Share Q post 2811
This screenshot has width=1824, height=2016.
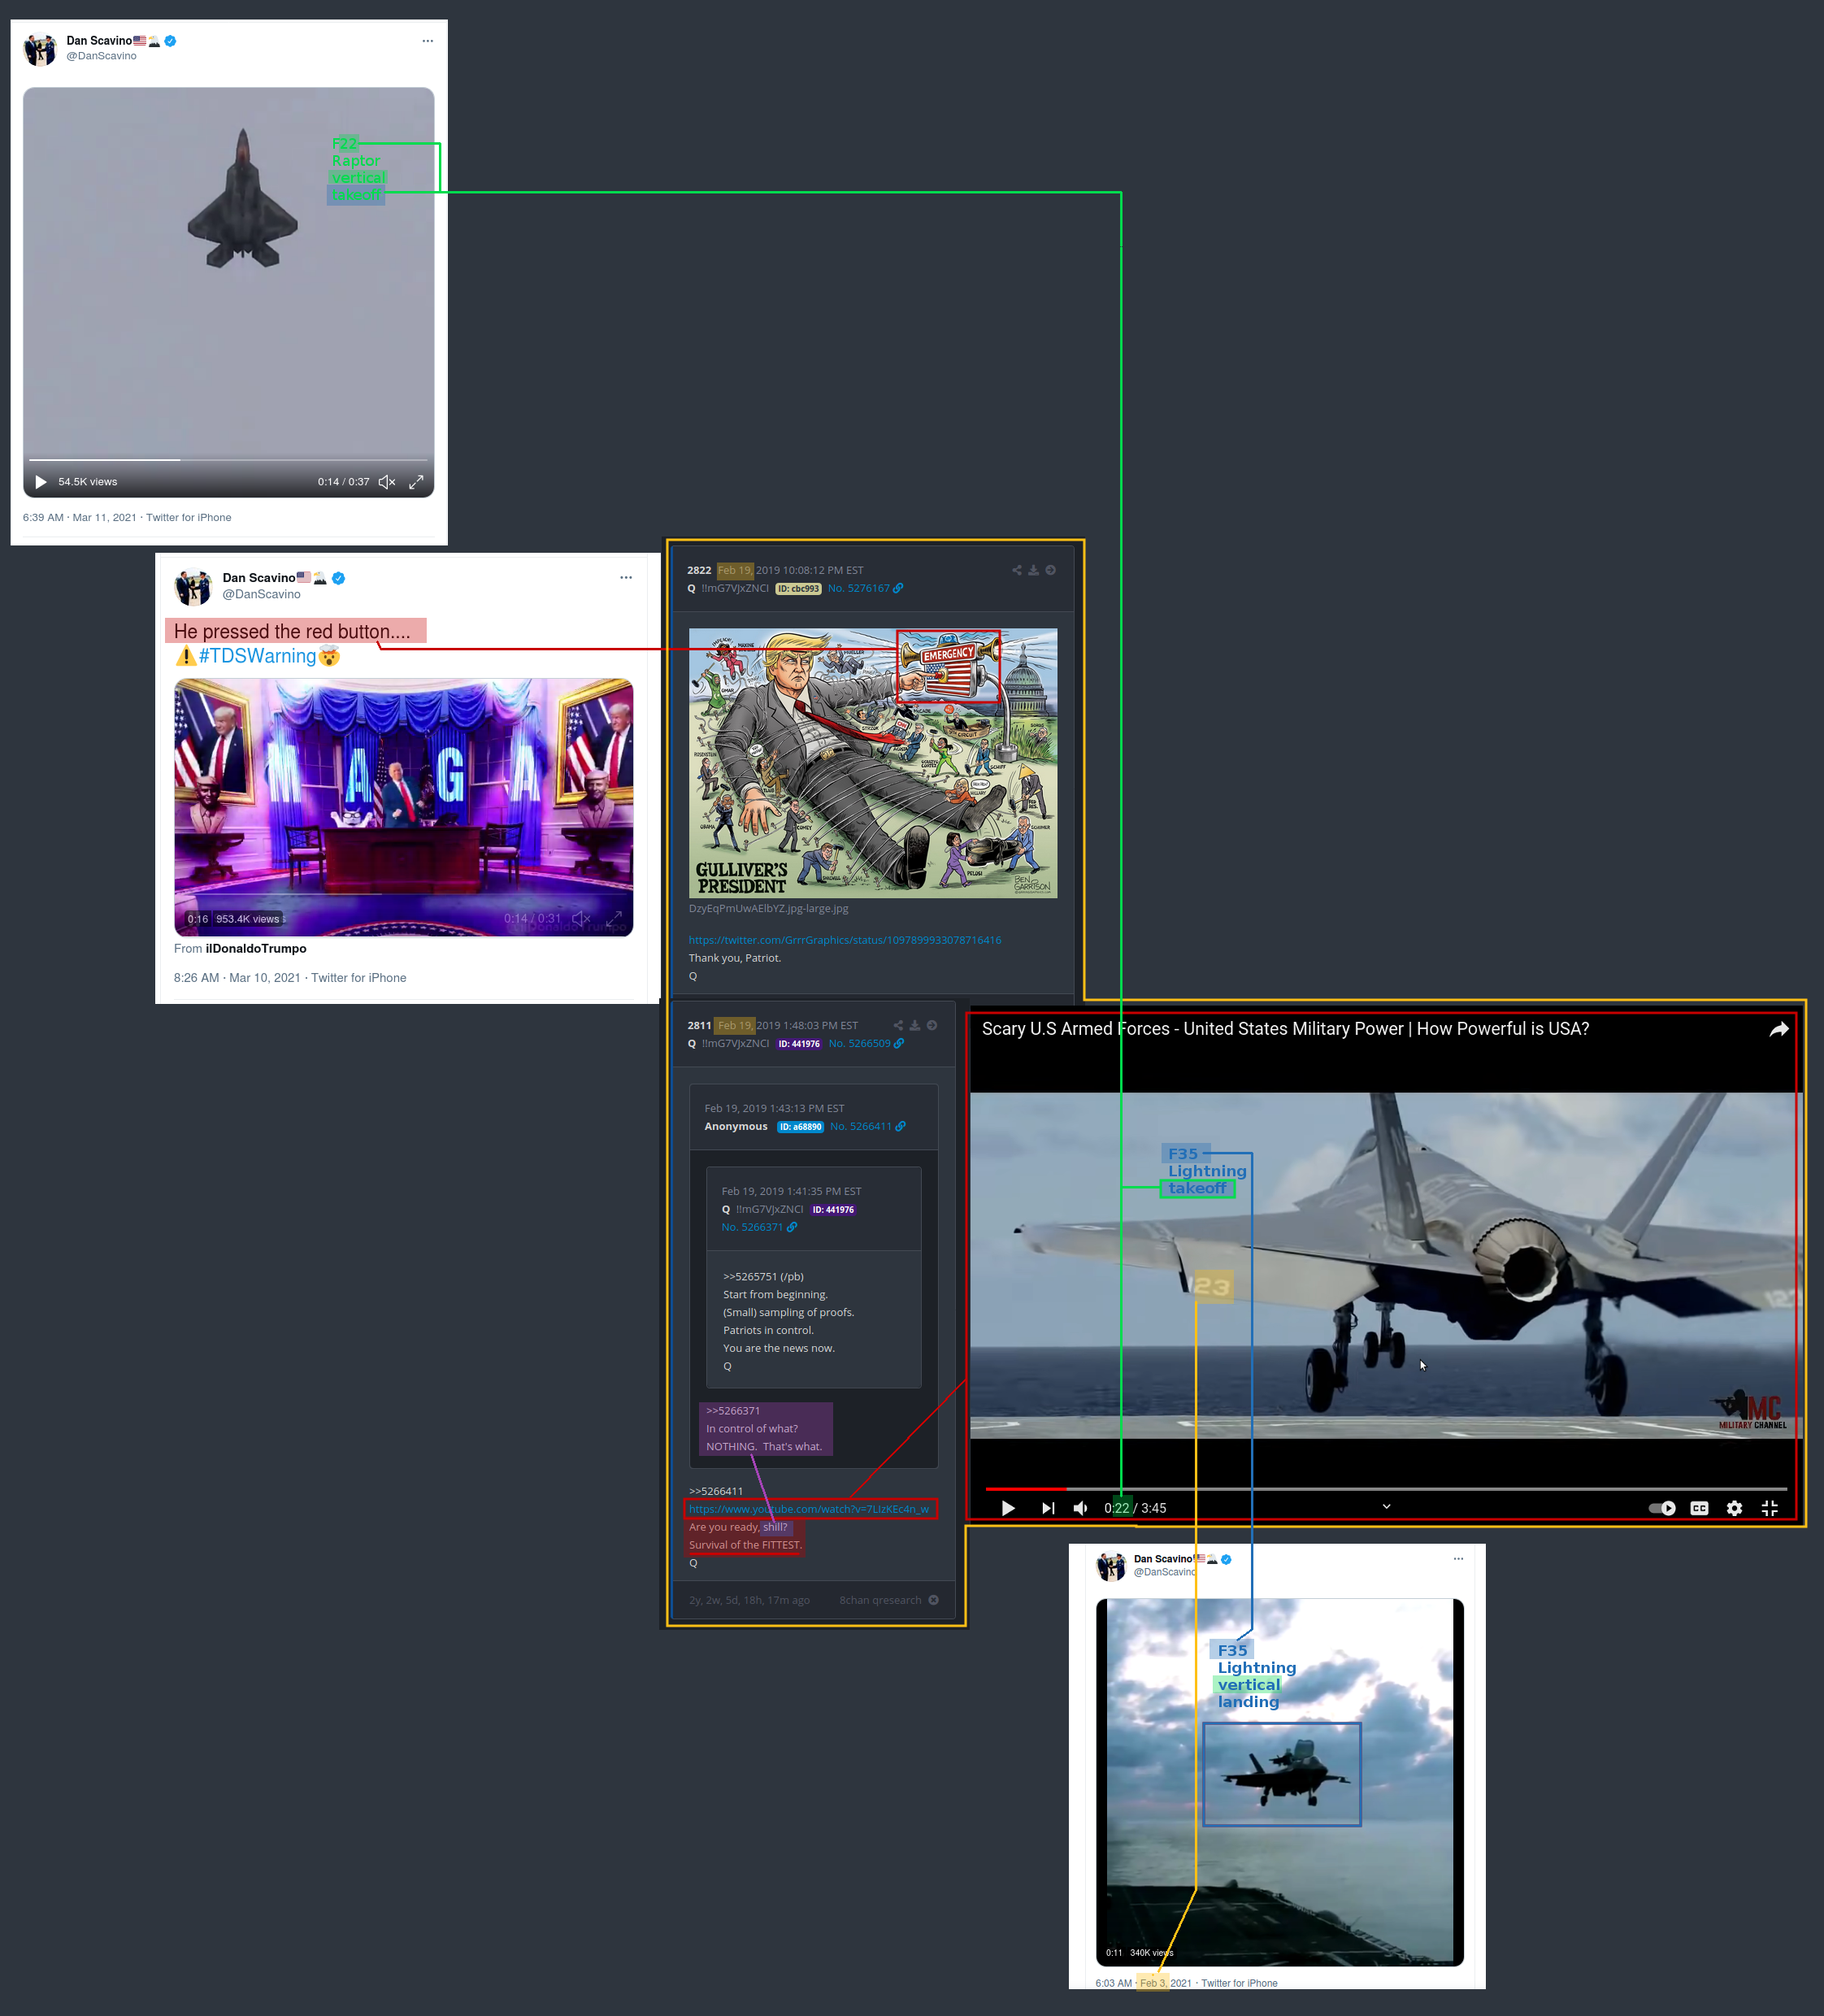tap(898, 1025)
